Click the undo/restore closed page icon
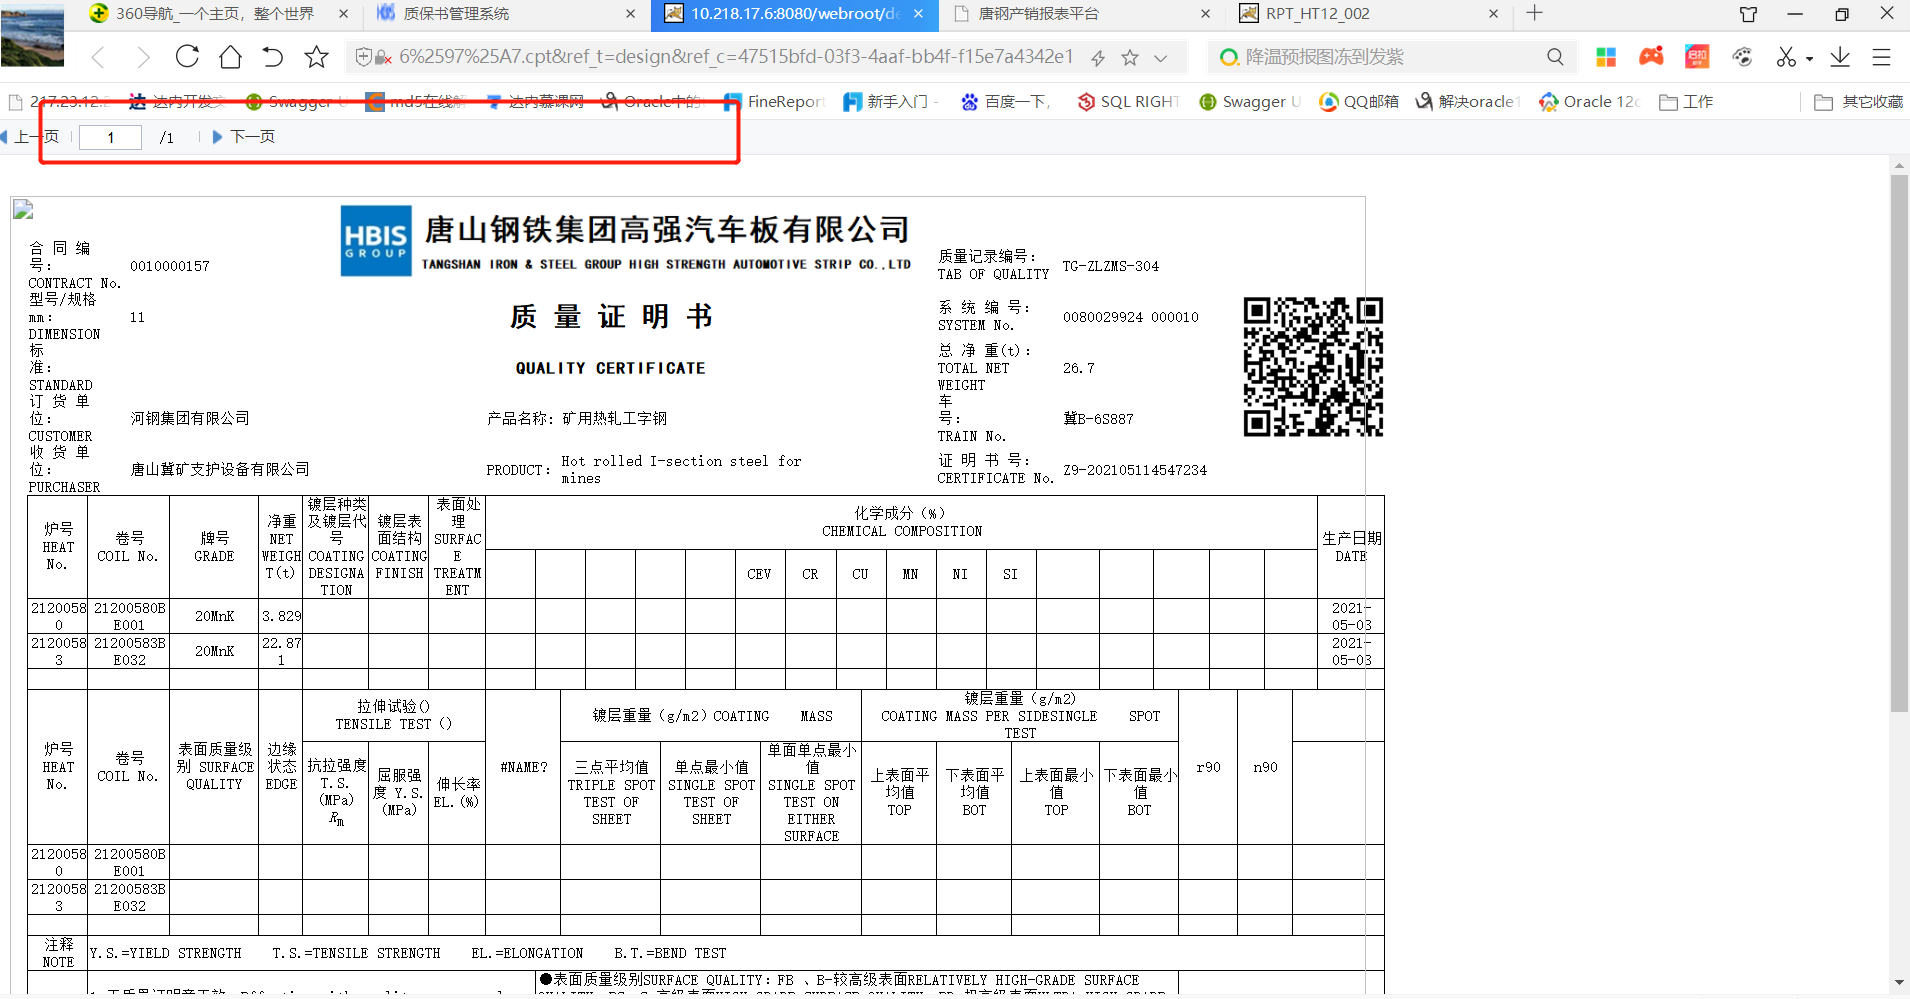The width and height of the screenshot is (1910, 999). pyautogui.click(x=273, y=56)
